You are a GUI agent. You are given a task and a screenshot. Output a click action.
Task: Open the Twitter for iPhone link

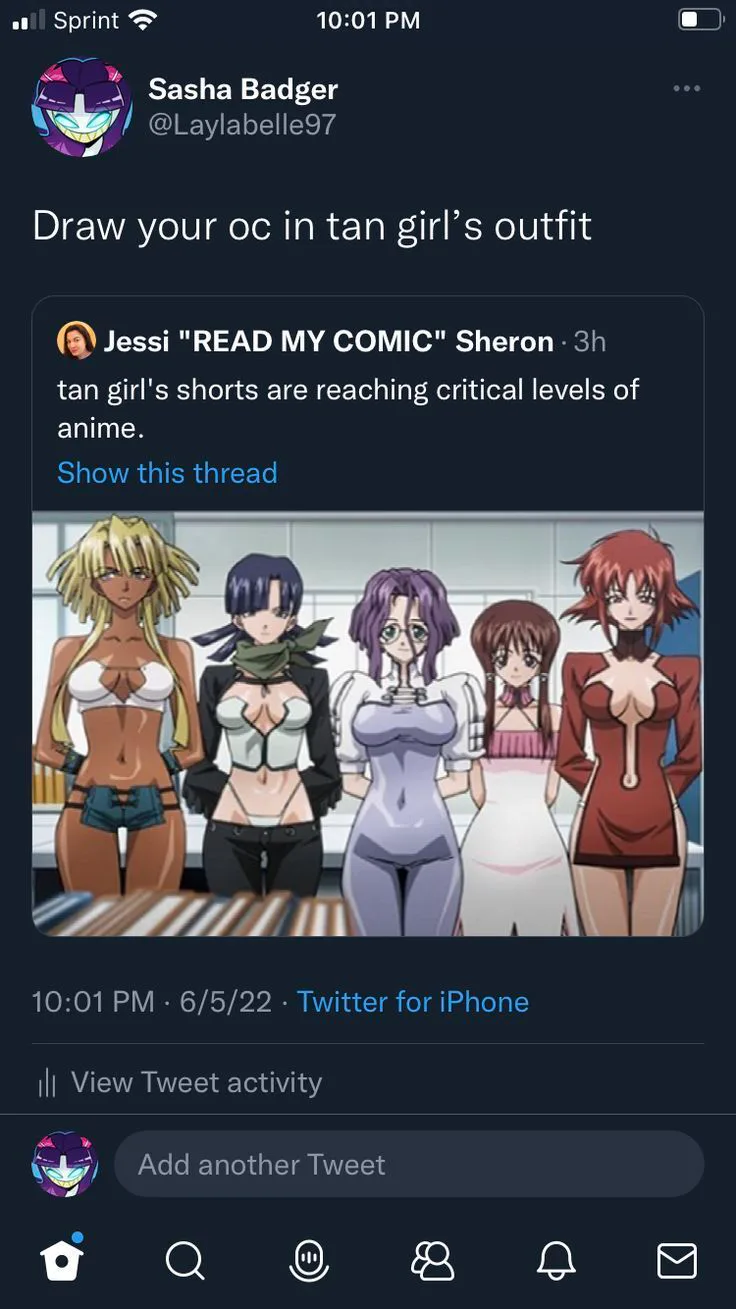tap(413, 1001)
